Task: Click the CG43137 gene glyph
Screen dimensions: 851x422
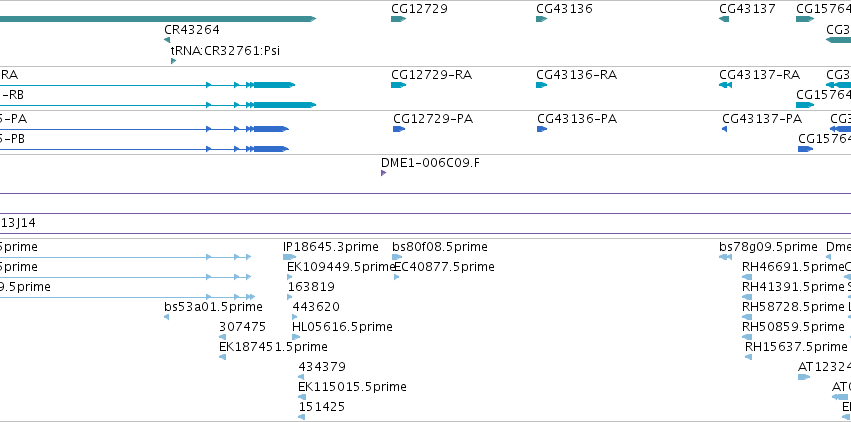Action: (x=724, y=19)
